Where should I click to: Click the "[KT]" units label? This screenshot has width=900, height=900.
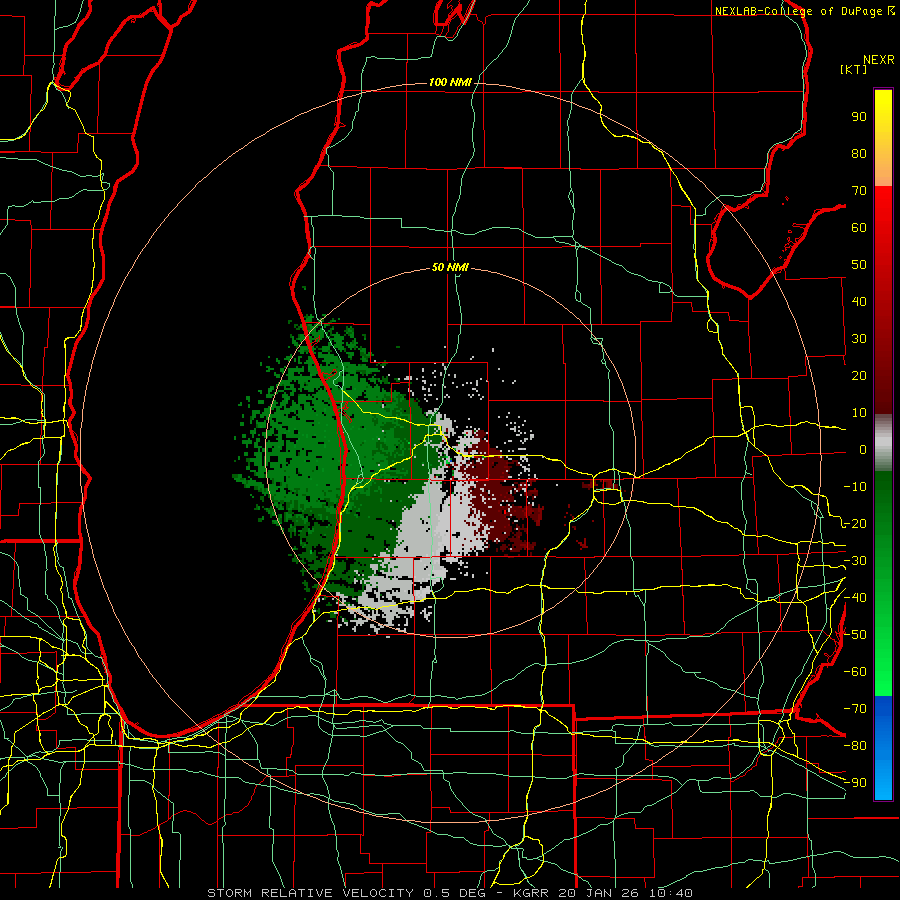(854, 69)
